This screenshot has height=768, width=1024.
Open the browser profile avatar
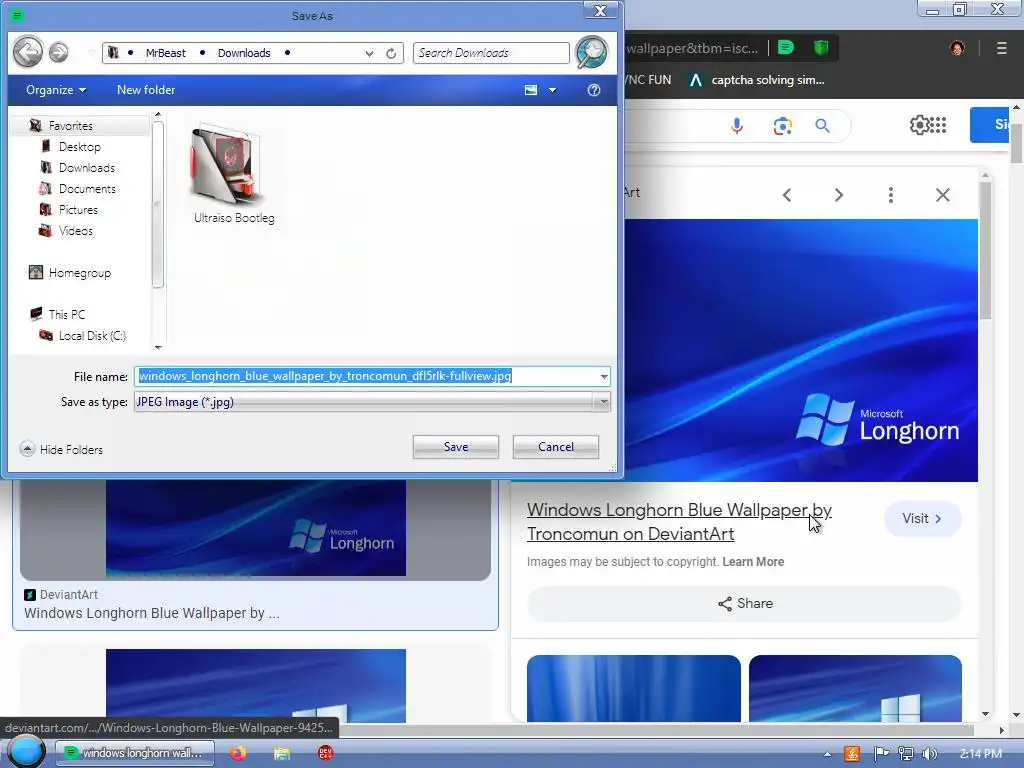pos(957,48)
